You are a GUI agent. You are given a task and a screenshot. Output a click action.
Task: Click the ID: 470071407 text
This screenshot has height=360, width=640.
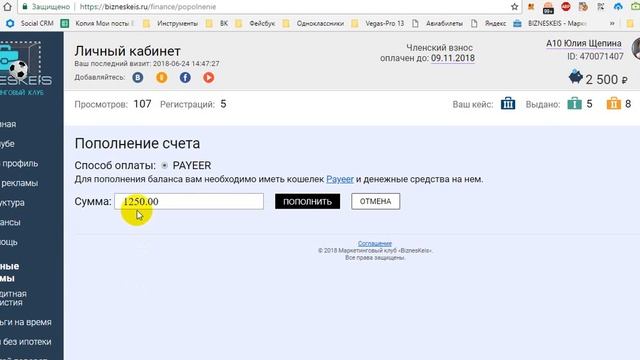click(596, 56)
